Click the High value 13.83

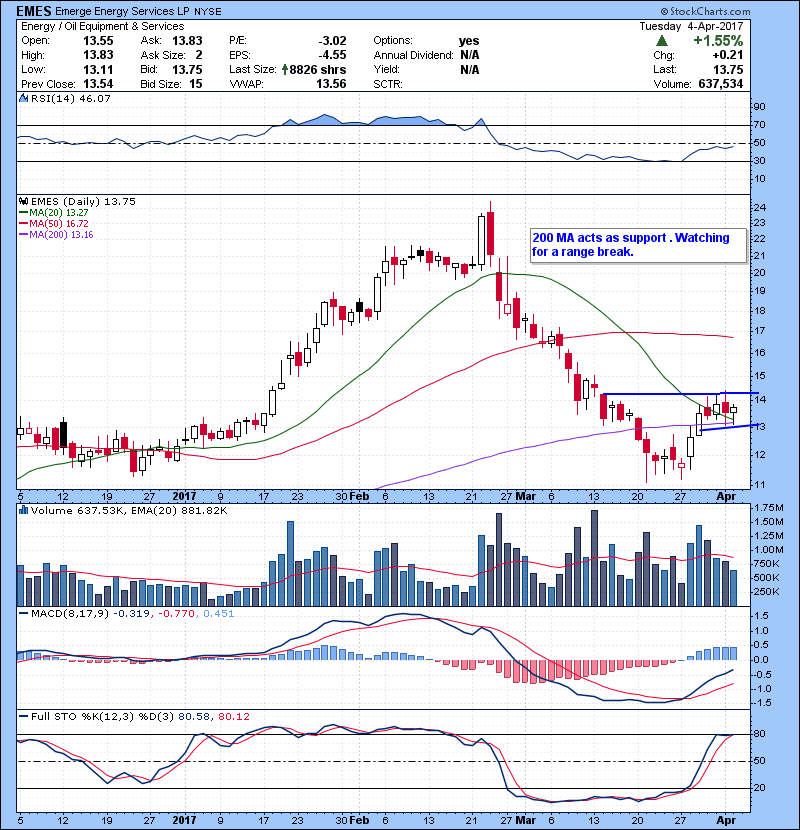point(98,55)
